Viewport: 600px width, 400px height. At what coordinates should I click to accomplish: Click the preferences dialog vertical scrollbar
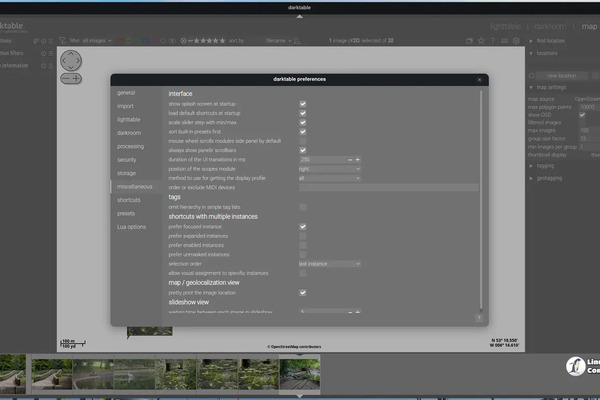481,199
